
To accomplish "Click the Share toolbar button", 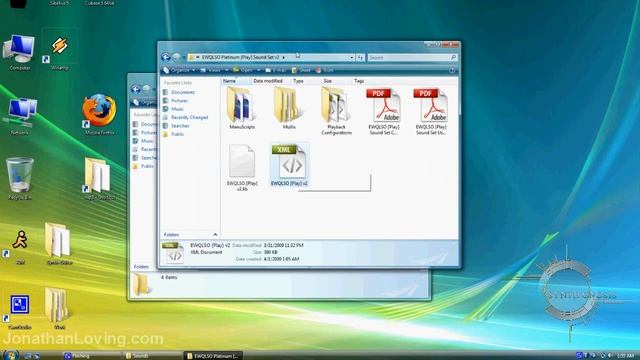I will point(301,70).
